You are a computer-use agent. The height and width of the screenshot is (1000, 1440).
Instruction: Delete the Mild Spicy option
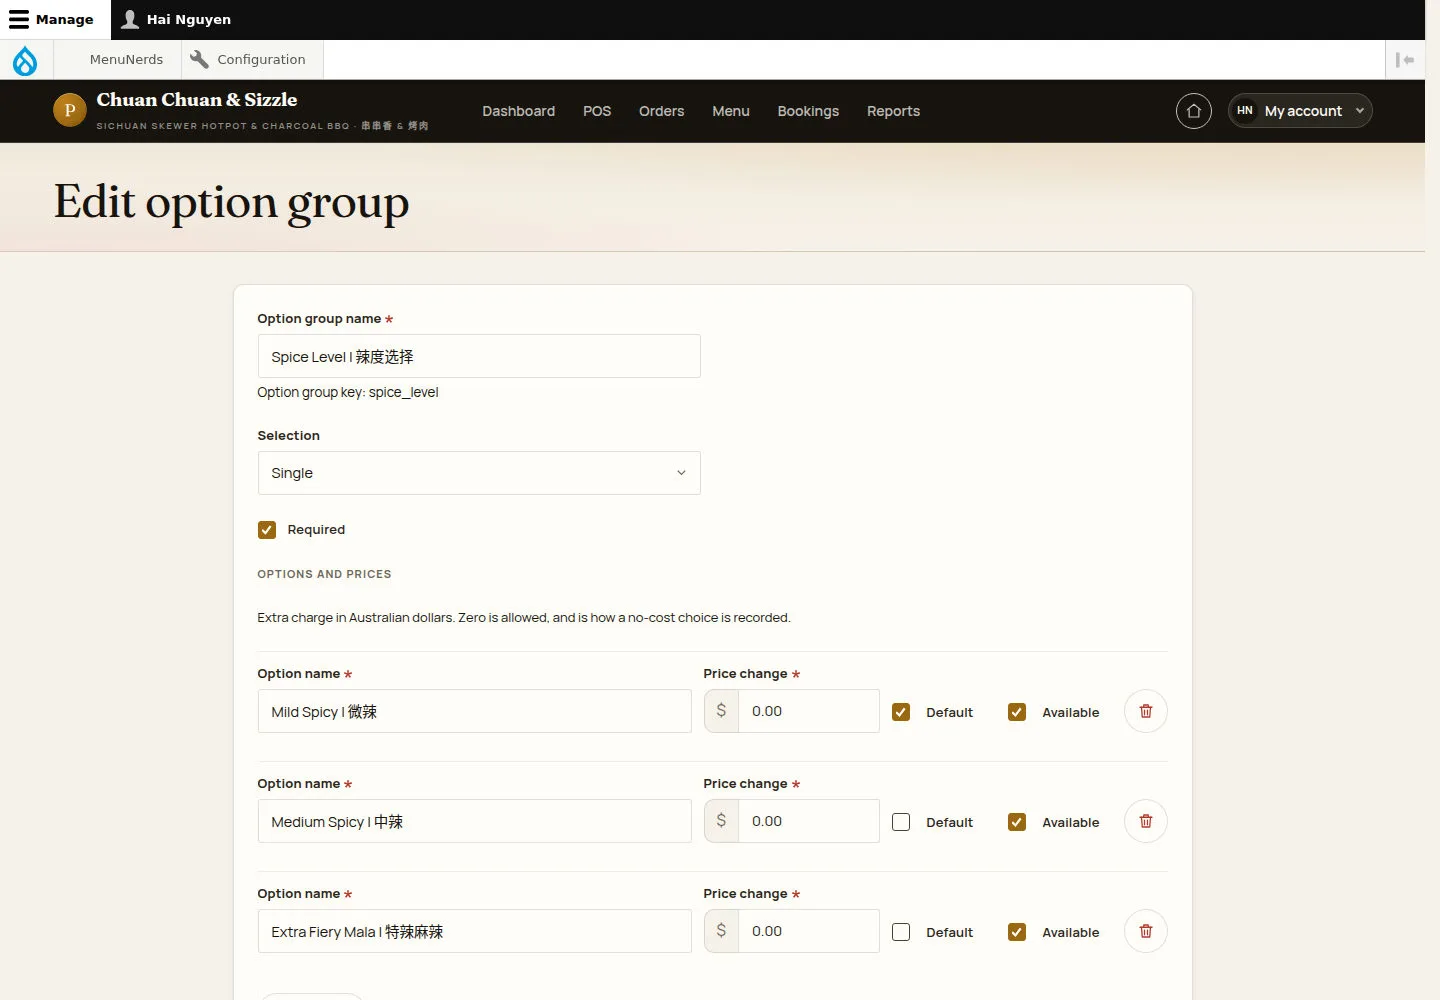[1146, 711]
